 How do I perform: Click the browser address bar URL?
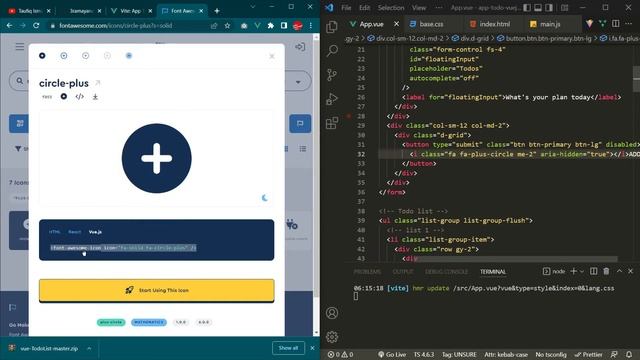pos(116,26)
